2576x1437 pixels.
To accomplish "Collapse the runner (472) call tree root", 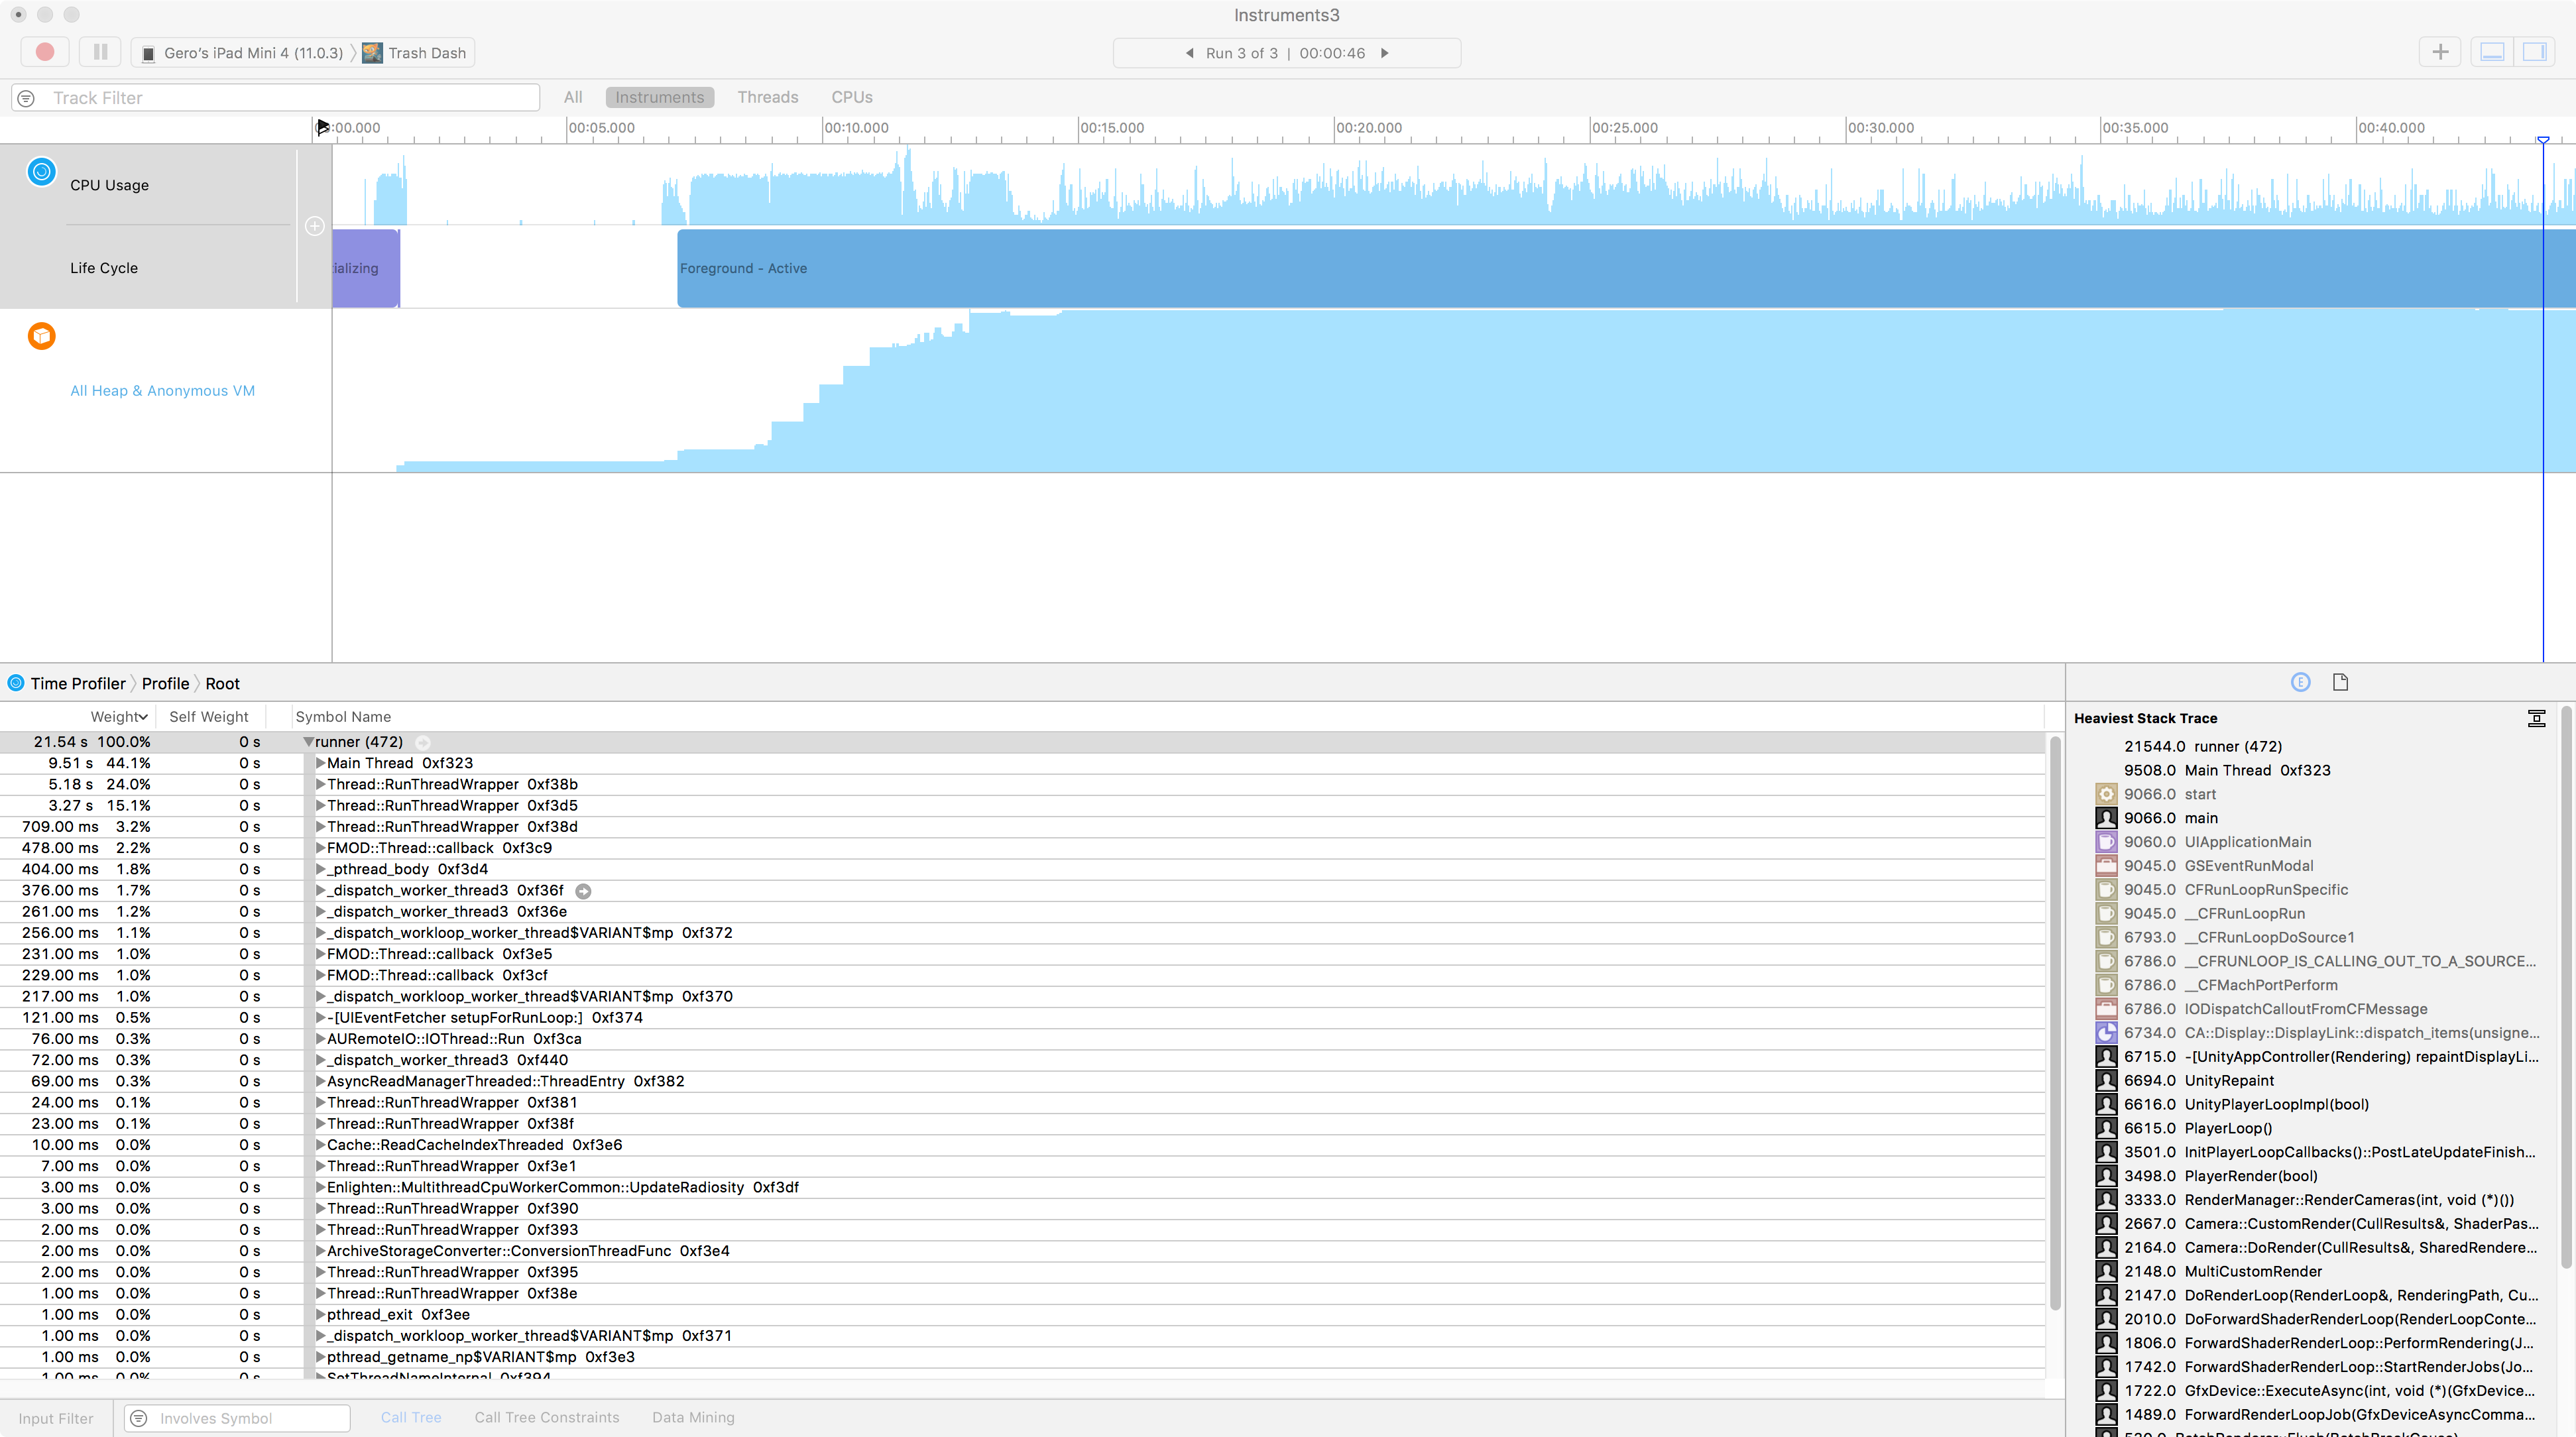I will pos(309,742).
